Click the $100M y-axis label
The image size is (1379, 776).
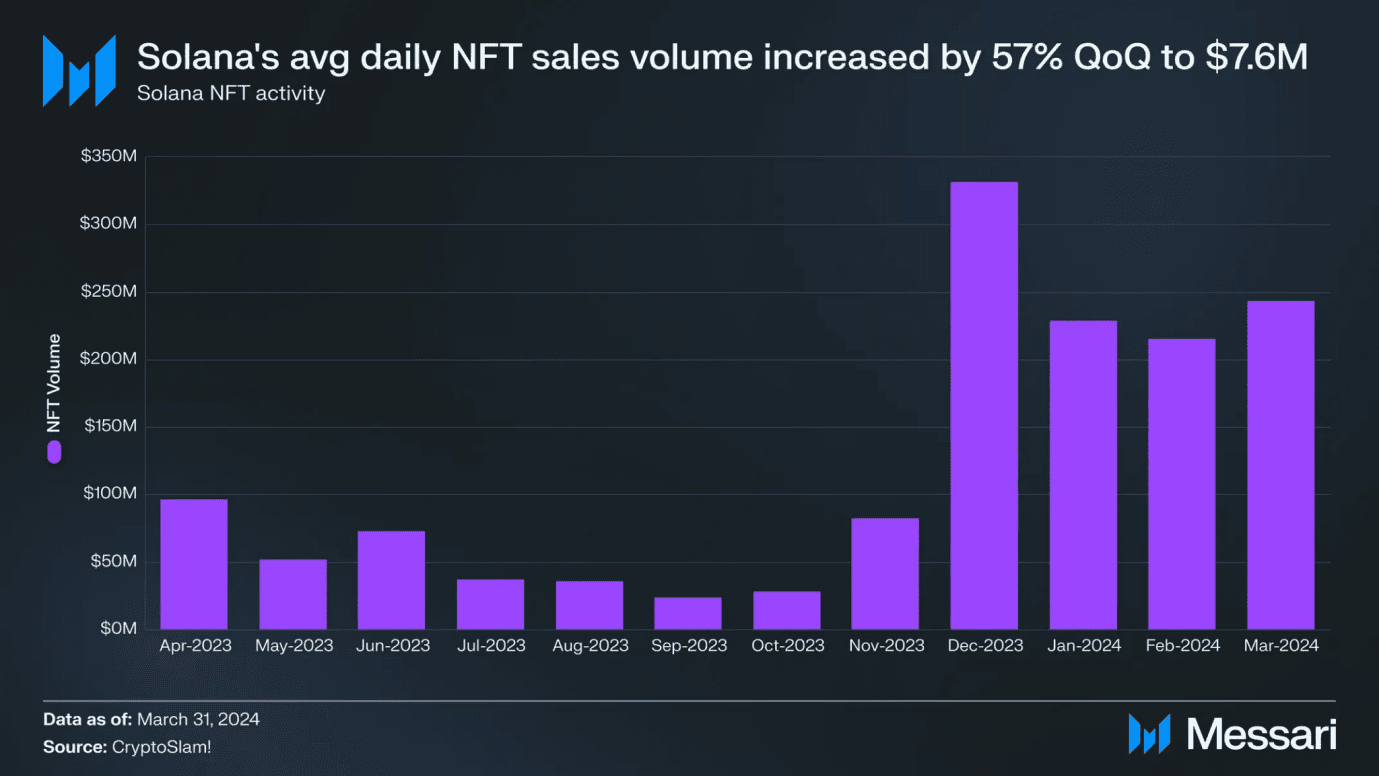[109, 494]
